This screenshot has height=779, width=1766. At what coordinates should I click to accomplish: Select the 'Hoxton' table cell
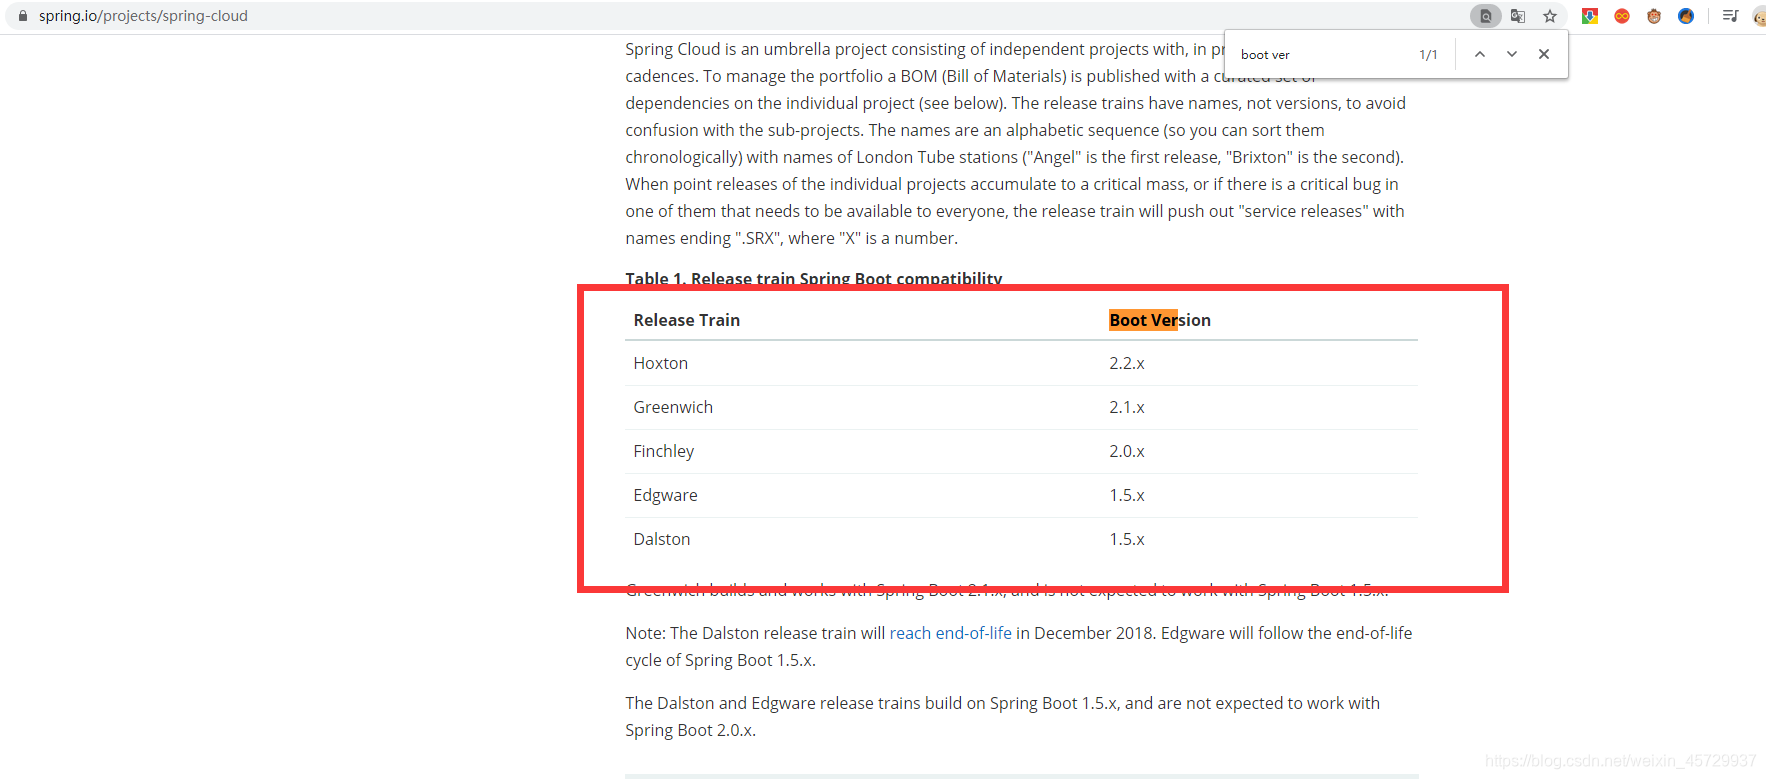tap(661, 363)
